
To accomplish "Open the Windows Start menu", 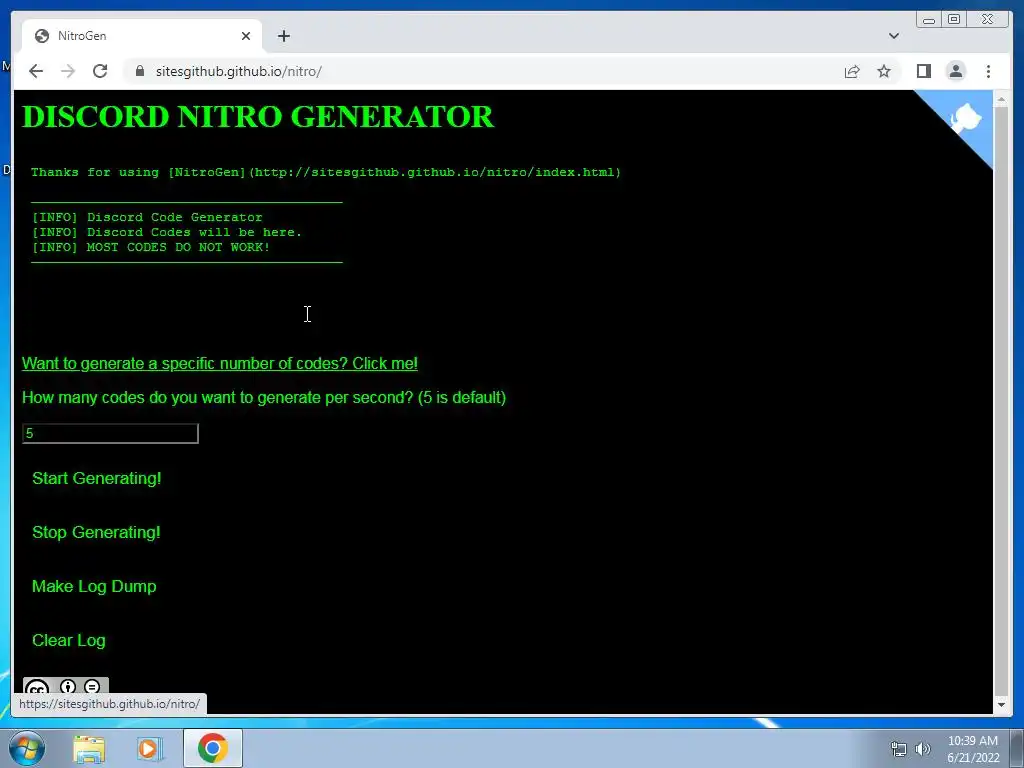I will point(25,748).
